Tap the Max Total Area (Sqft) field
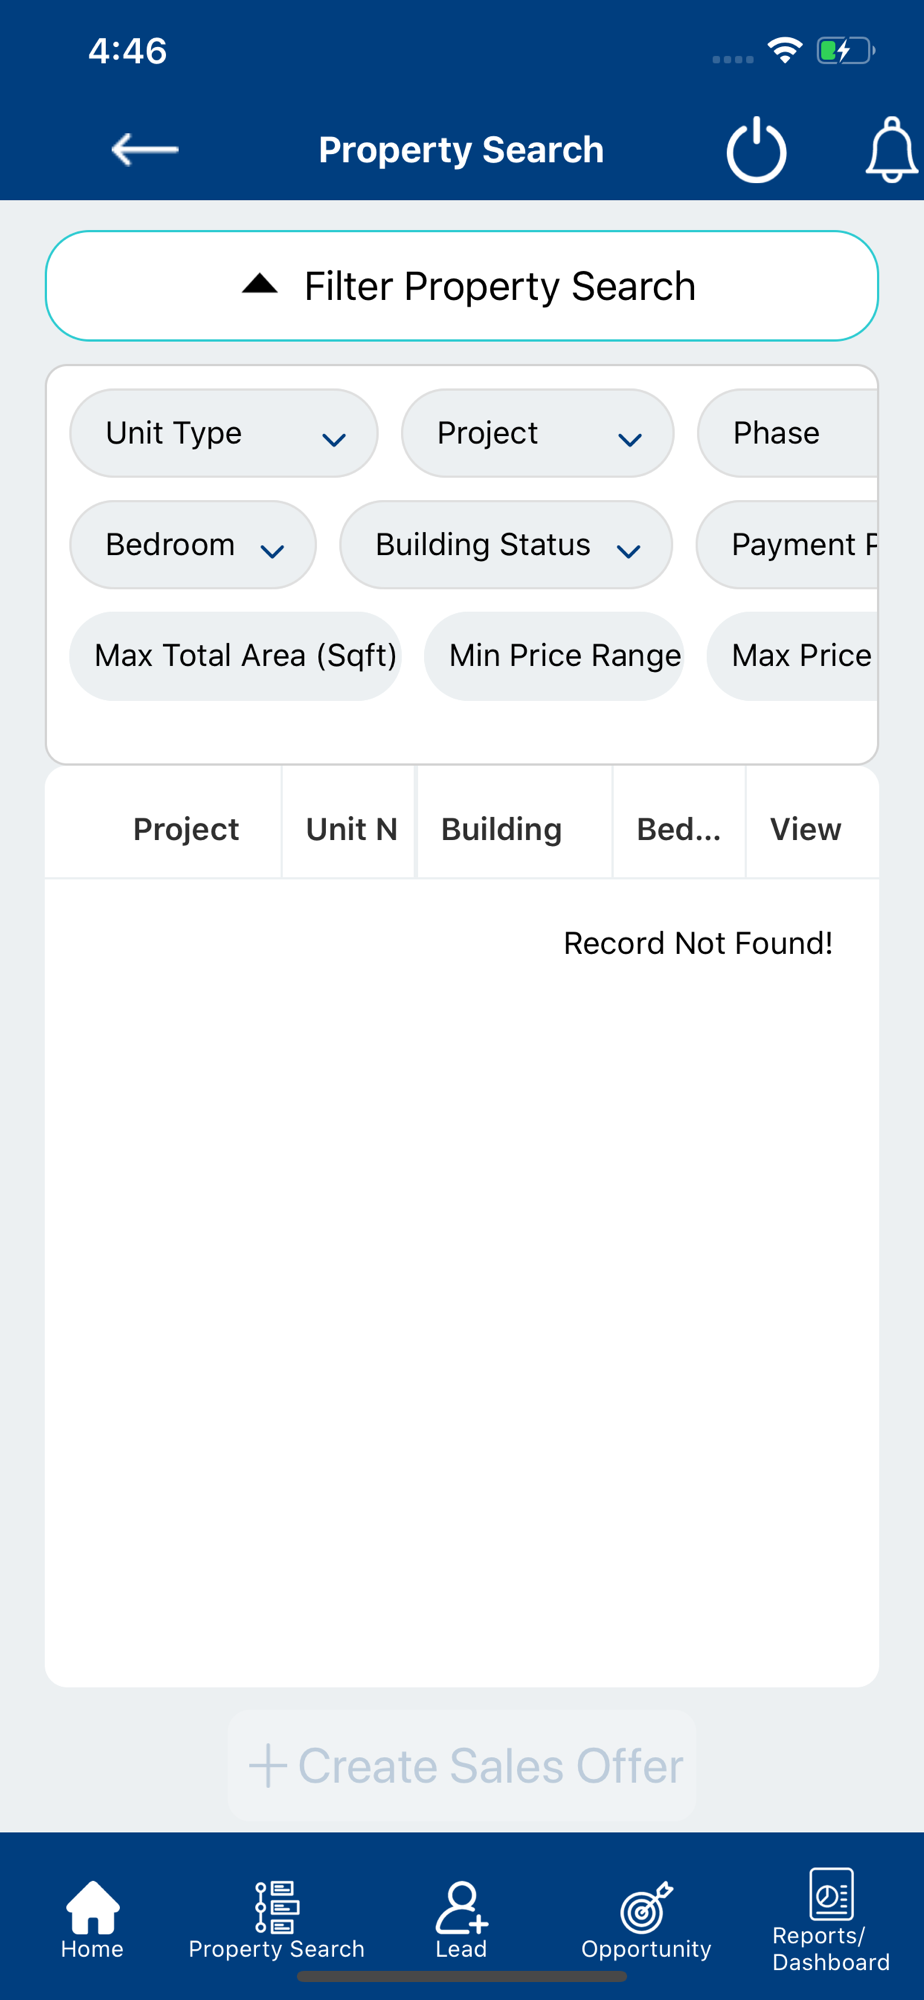The image size is (924, 2000). point(236,656)
